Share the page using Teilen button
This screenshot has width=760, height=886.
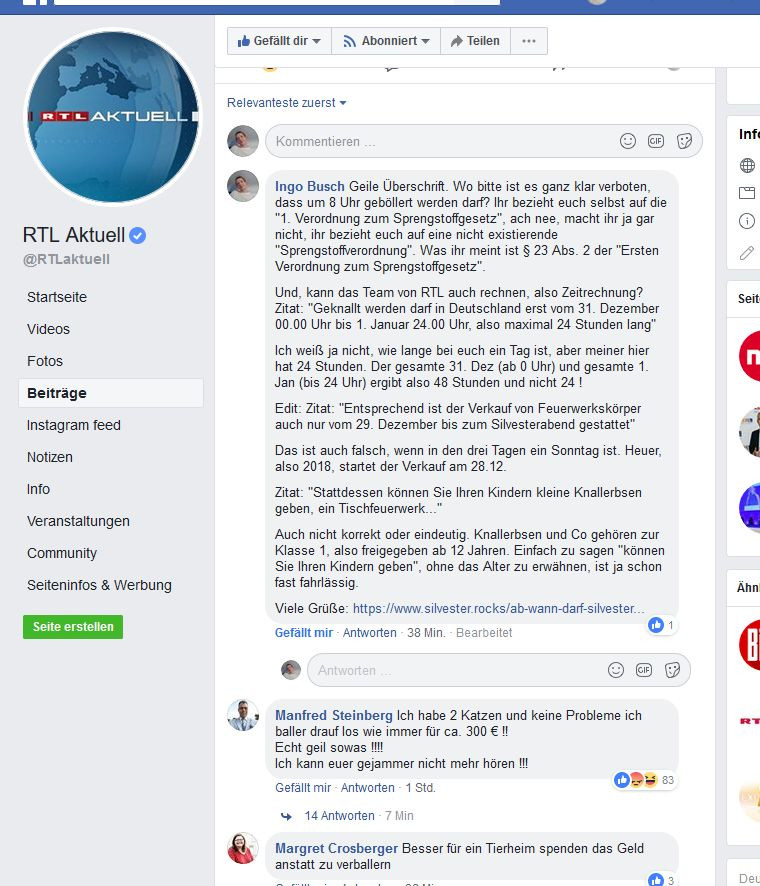[x=476, y=41]
